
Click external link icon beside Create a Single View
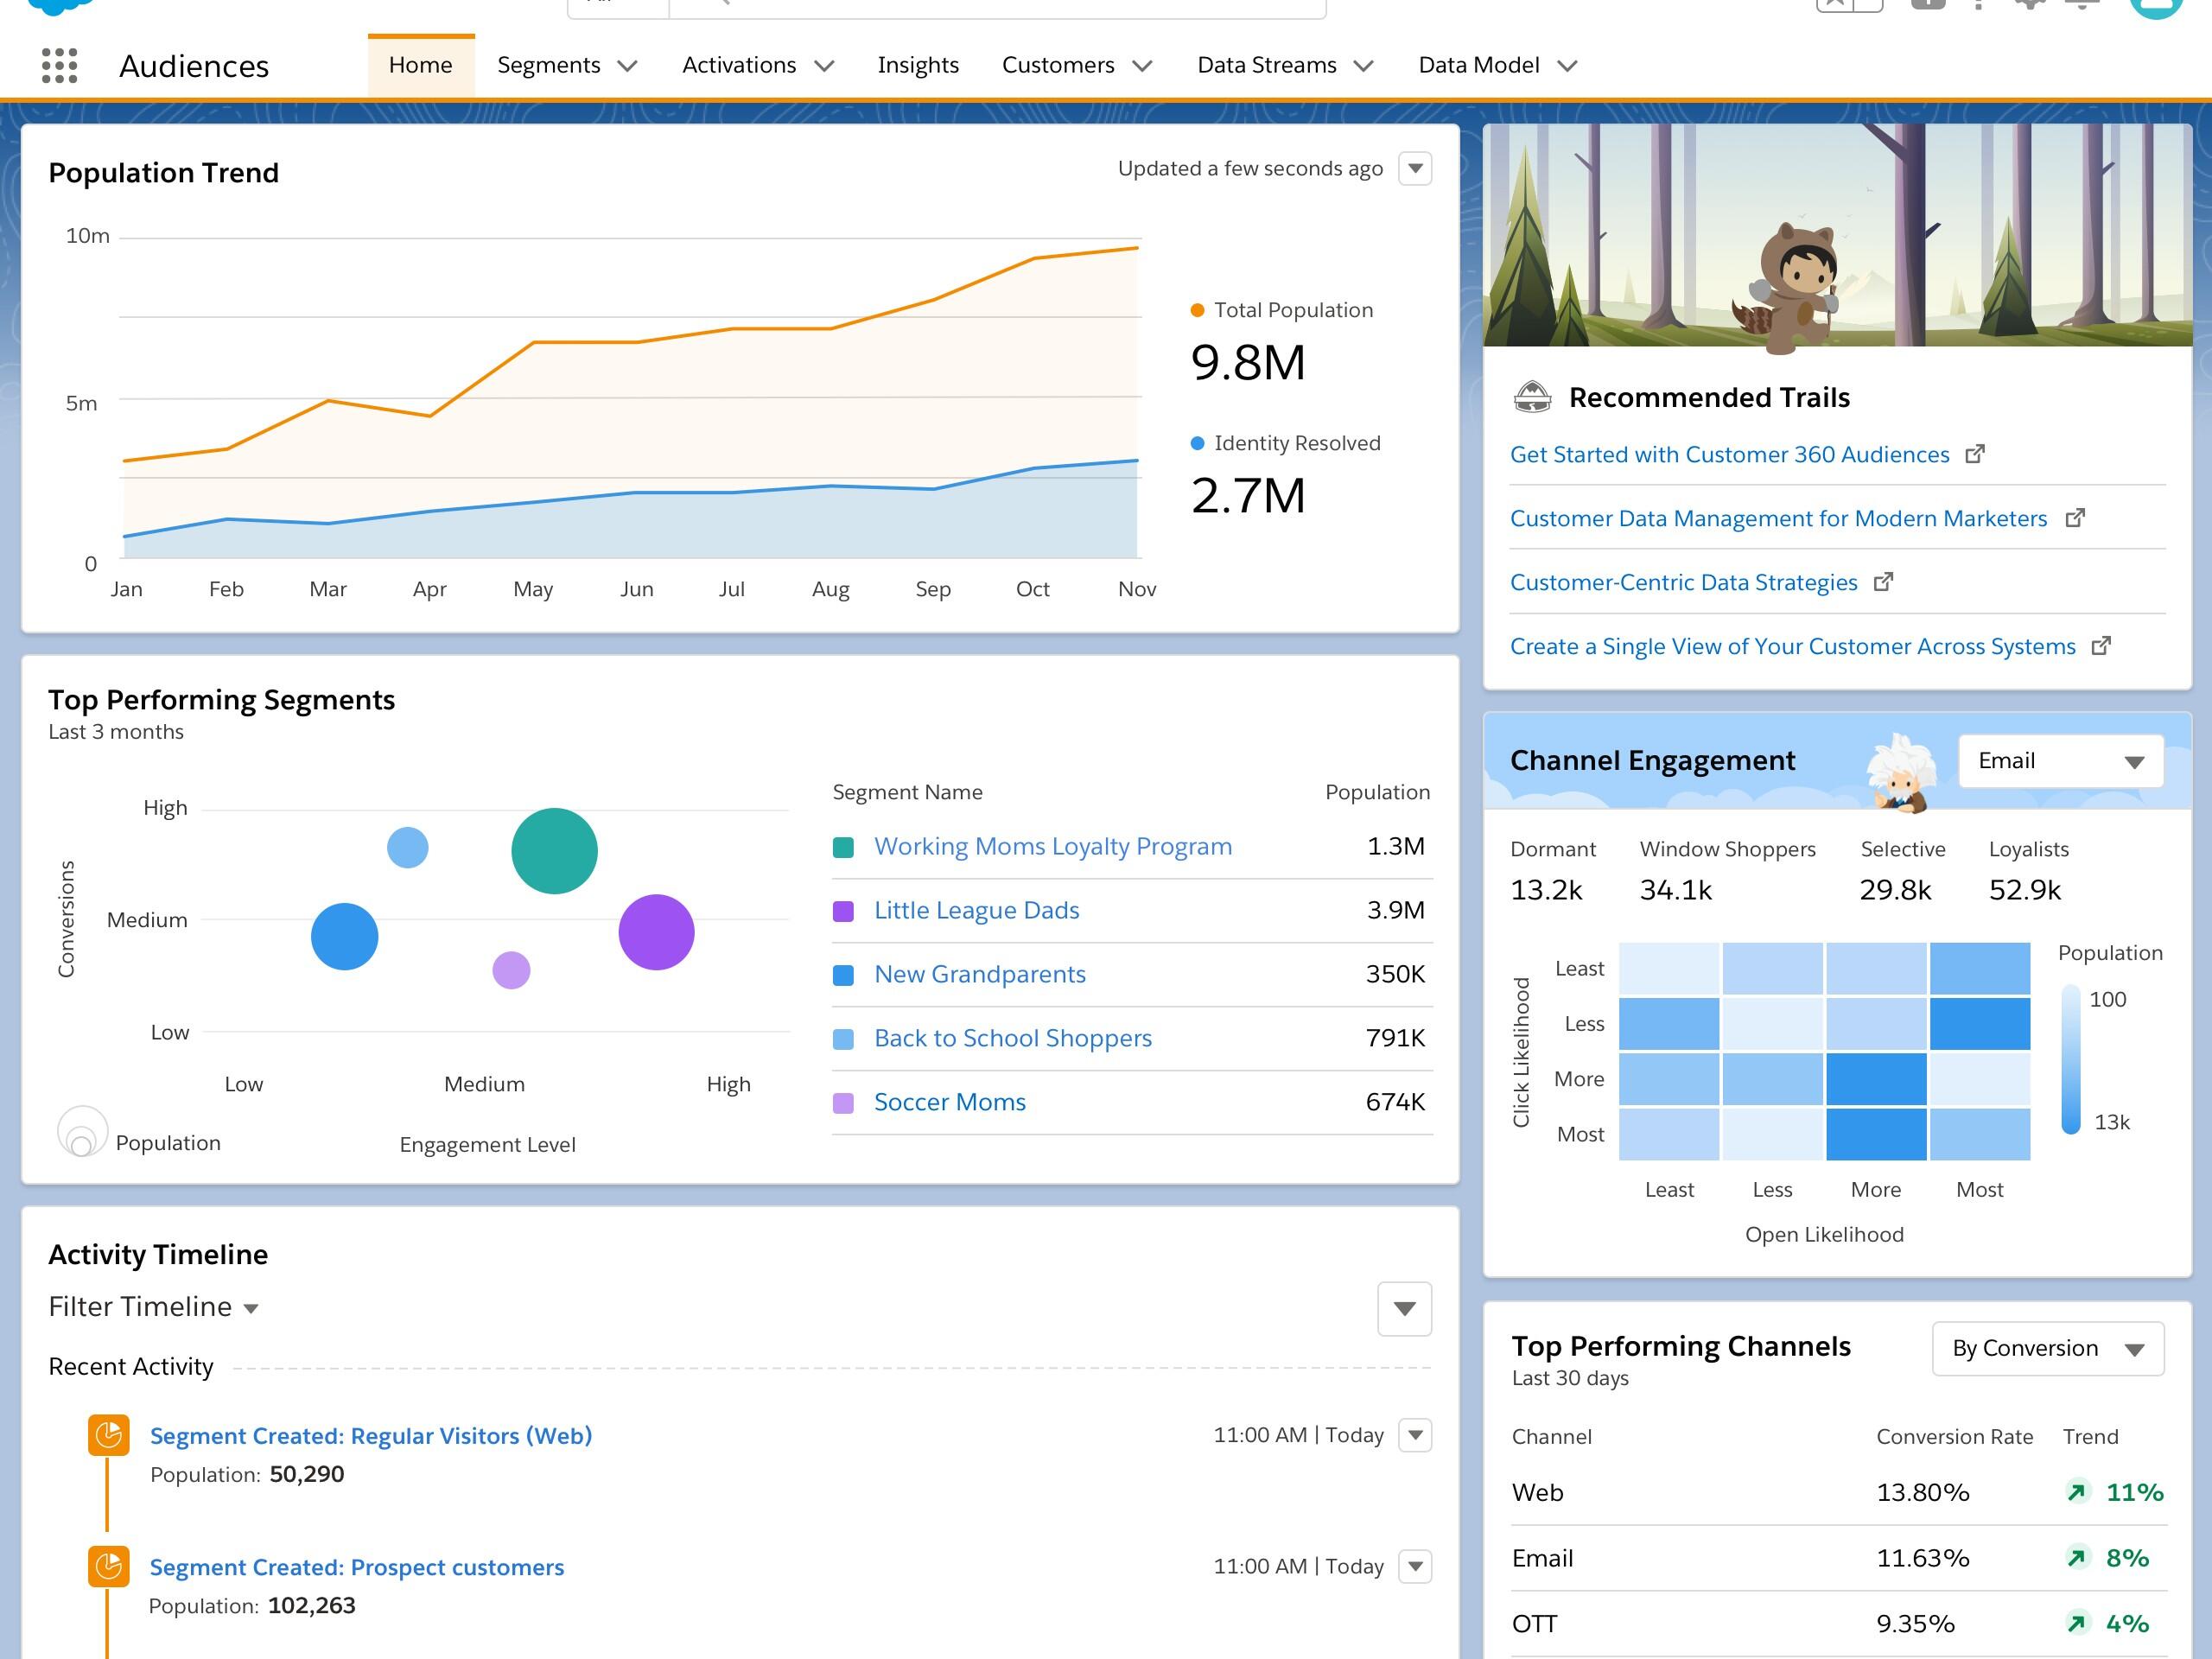point(2101,646)
